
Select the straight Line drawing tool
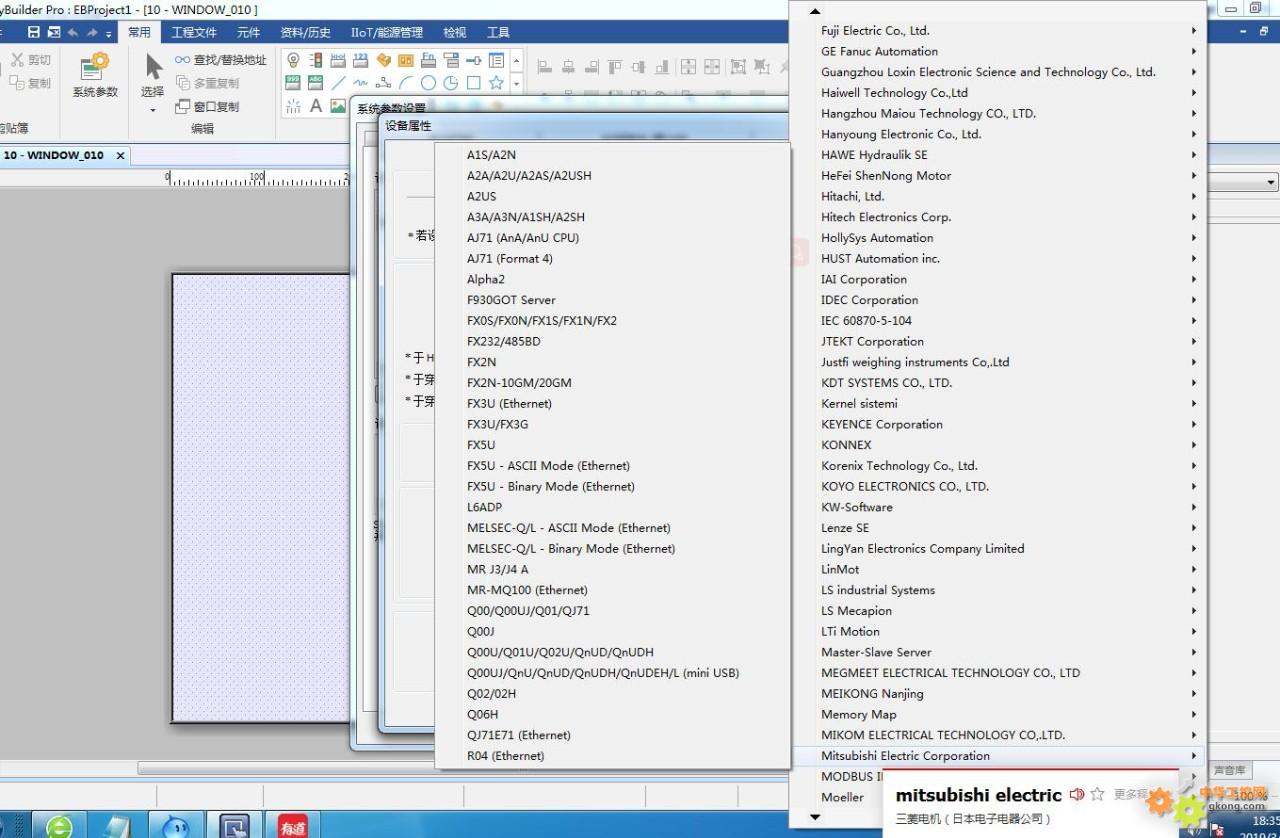click(339, 83)
